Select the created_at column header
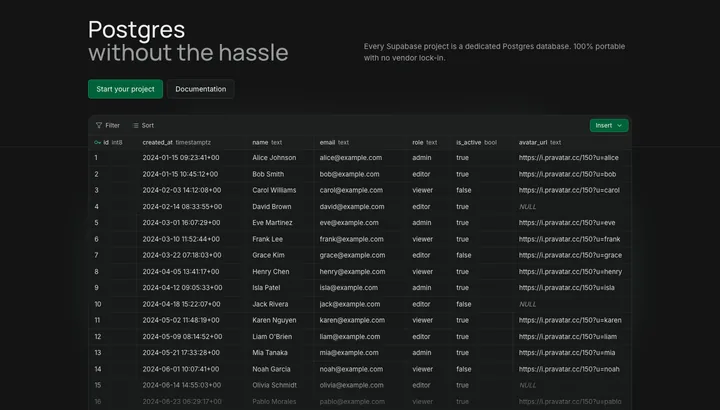The height and width of the screenshot is (410, 720). (177, 142)
